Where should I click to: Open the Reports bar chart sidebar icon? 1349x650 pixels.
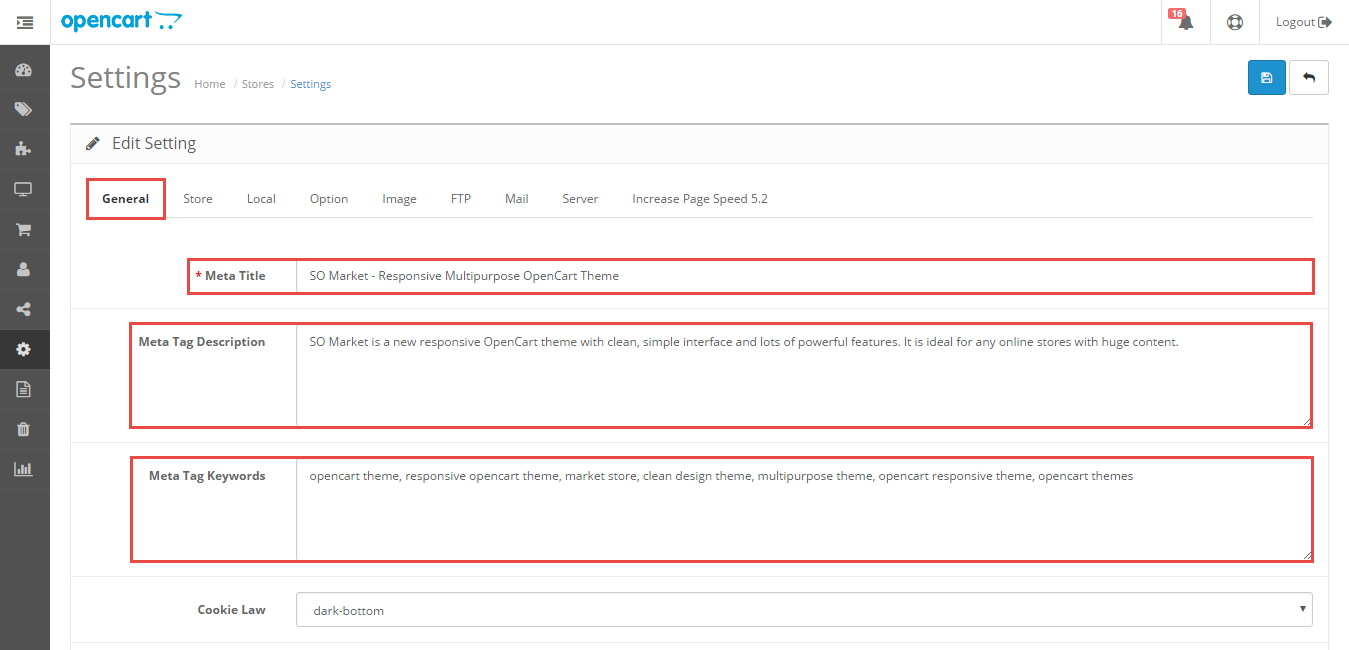pos(24,469)
